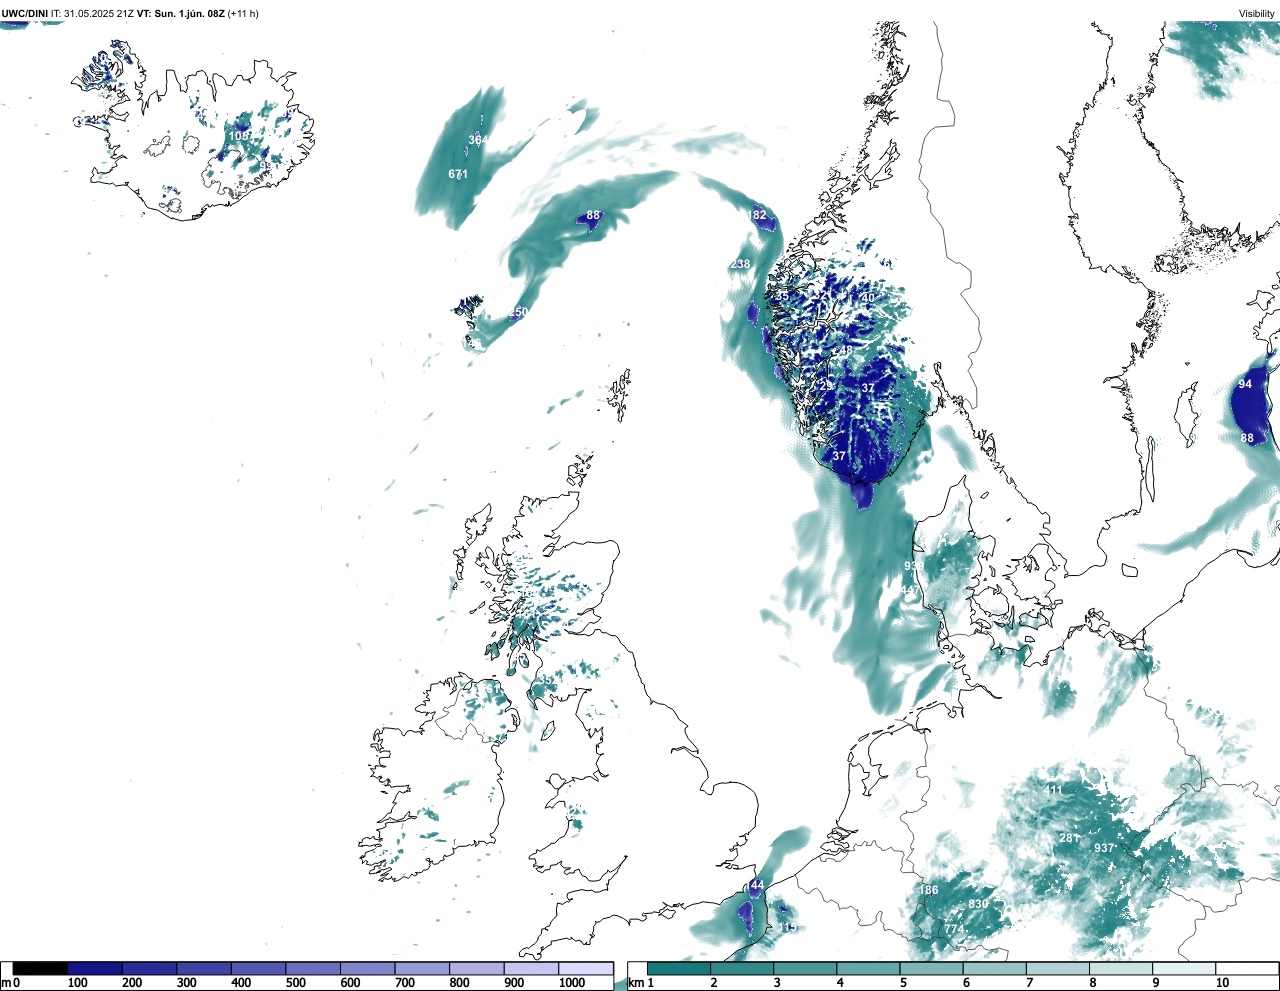Image resolution: width=1280 pixels, height=991 pixels.
Task: Click the 500 tick label on the metre scale
Action: [x=295, y=983]
